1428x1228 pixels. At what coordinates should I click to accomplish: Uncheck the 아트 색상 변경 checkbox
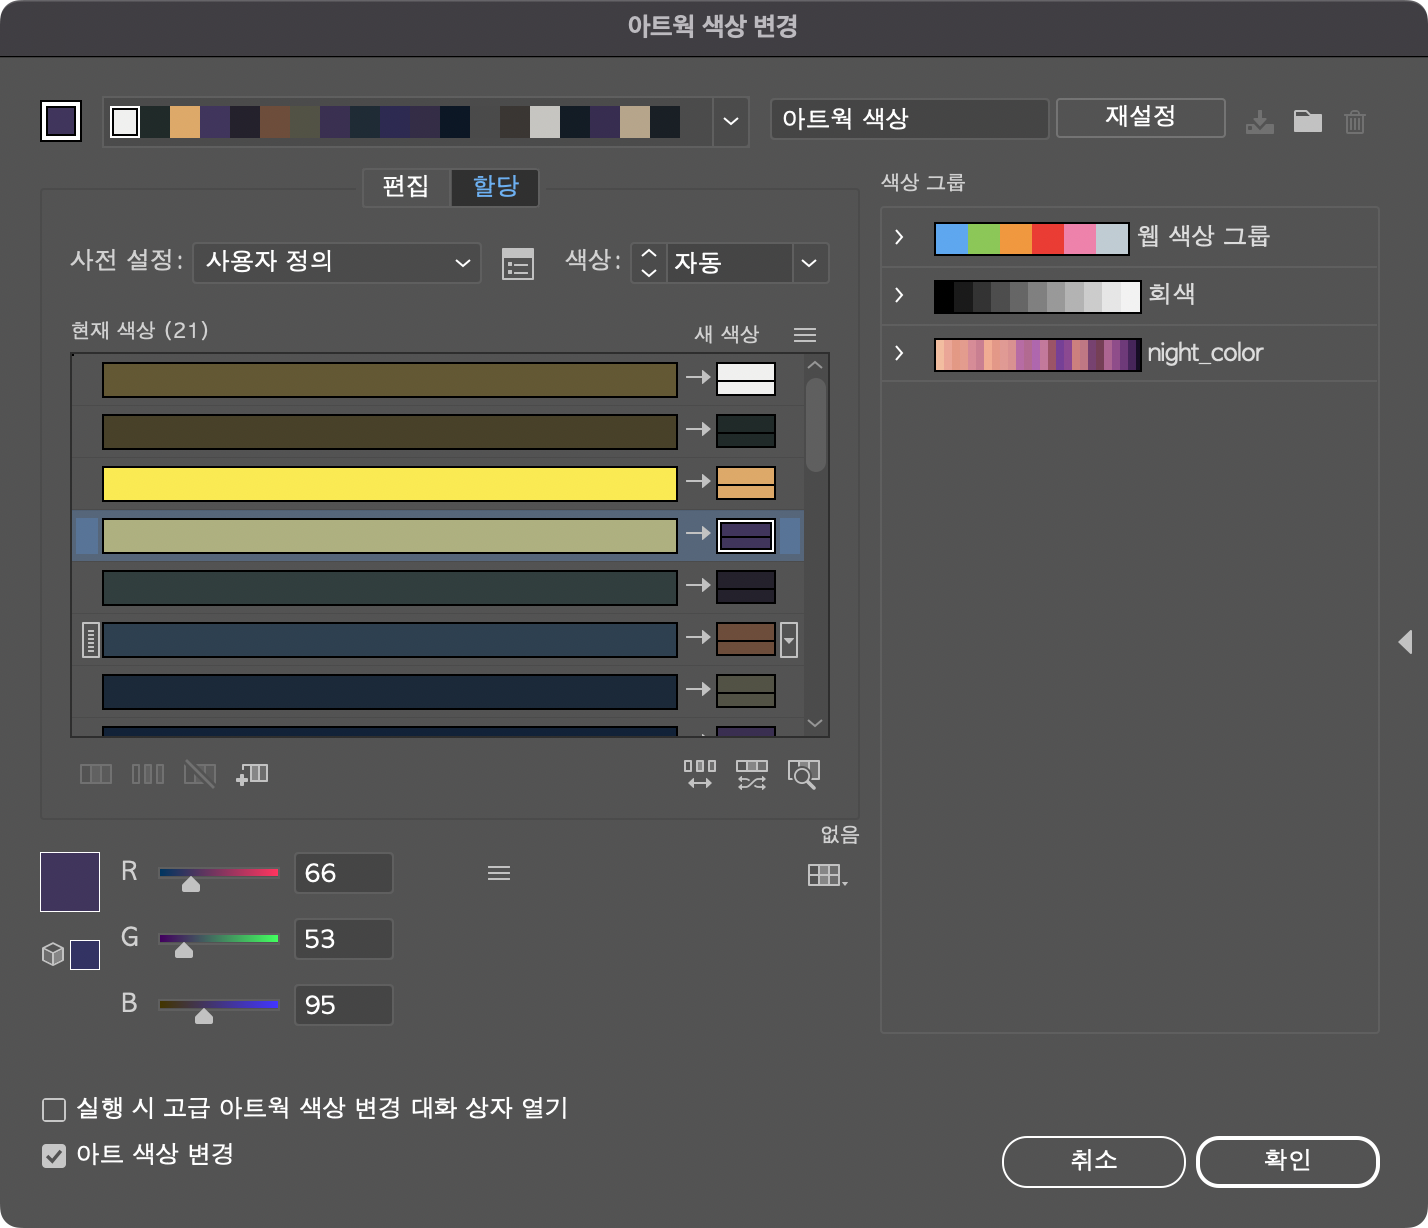55,1155
